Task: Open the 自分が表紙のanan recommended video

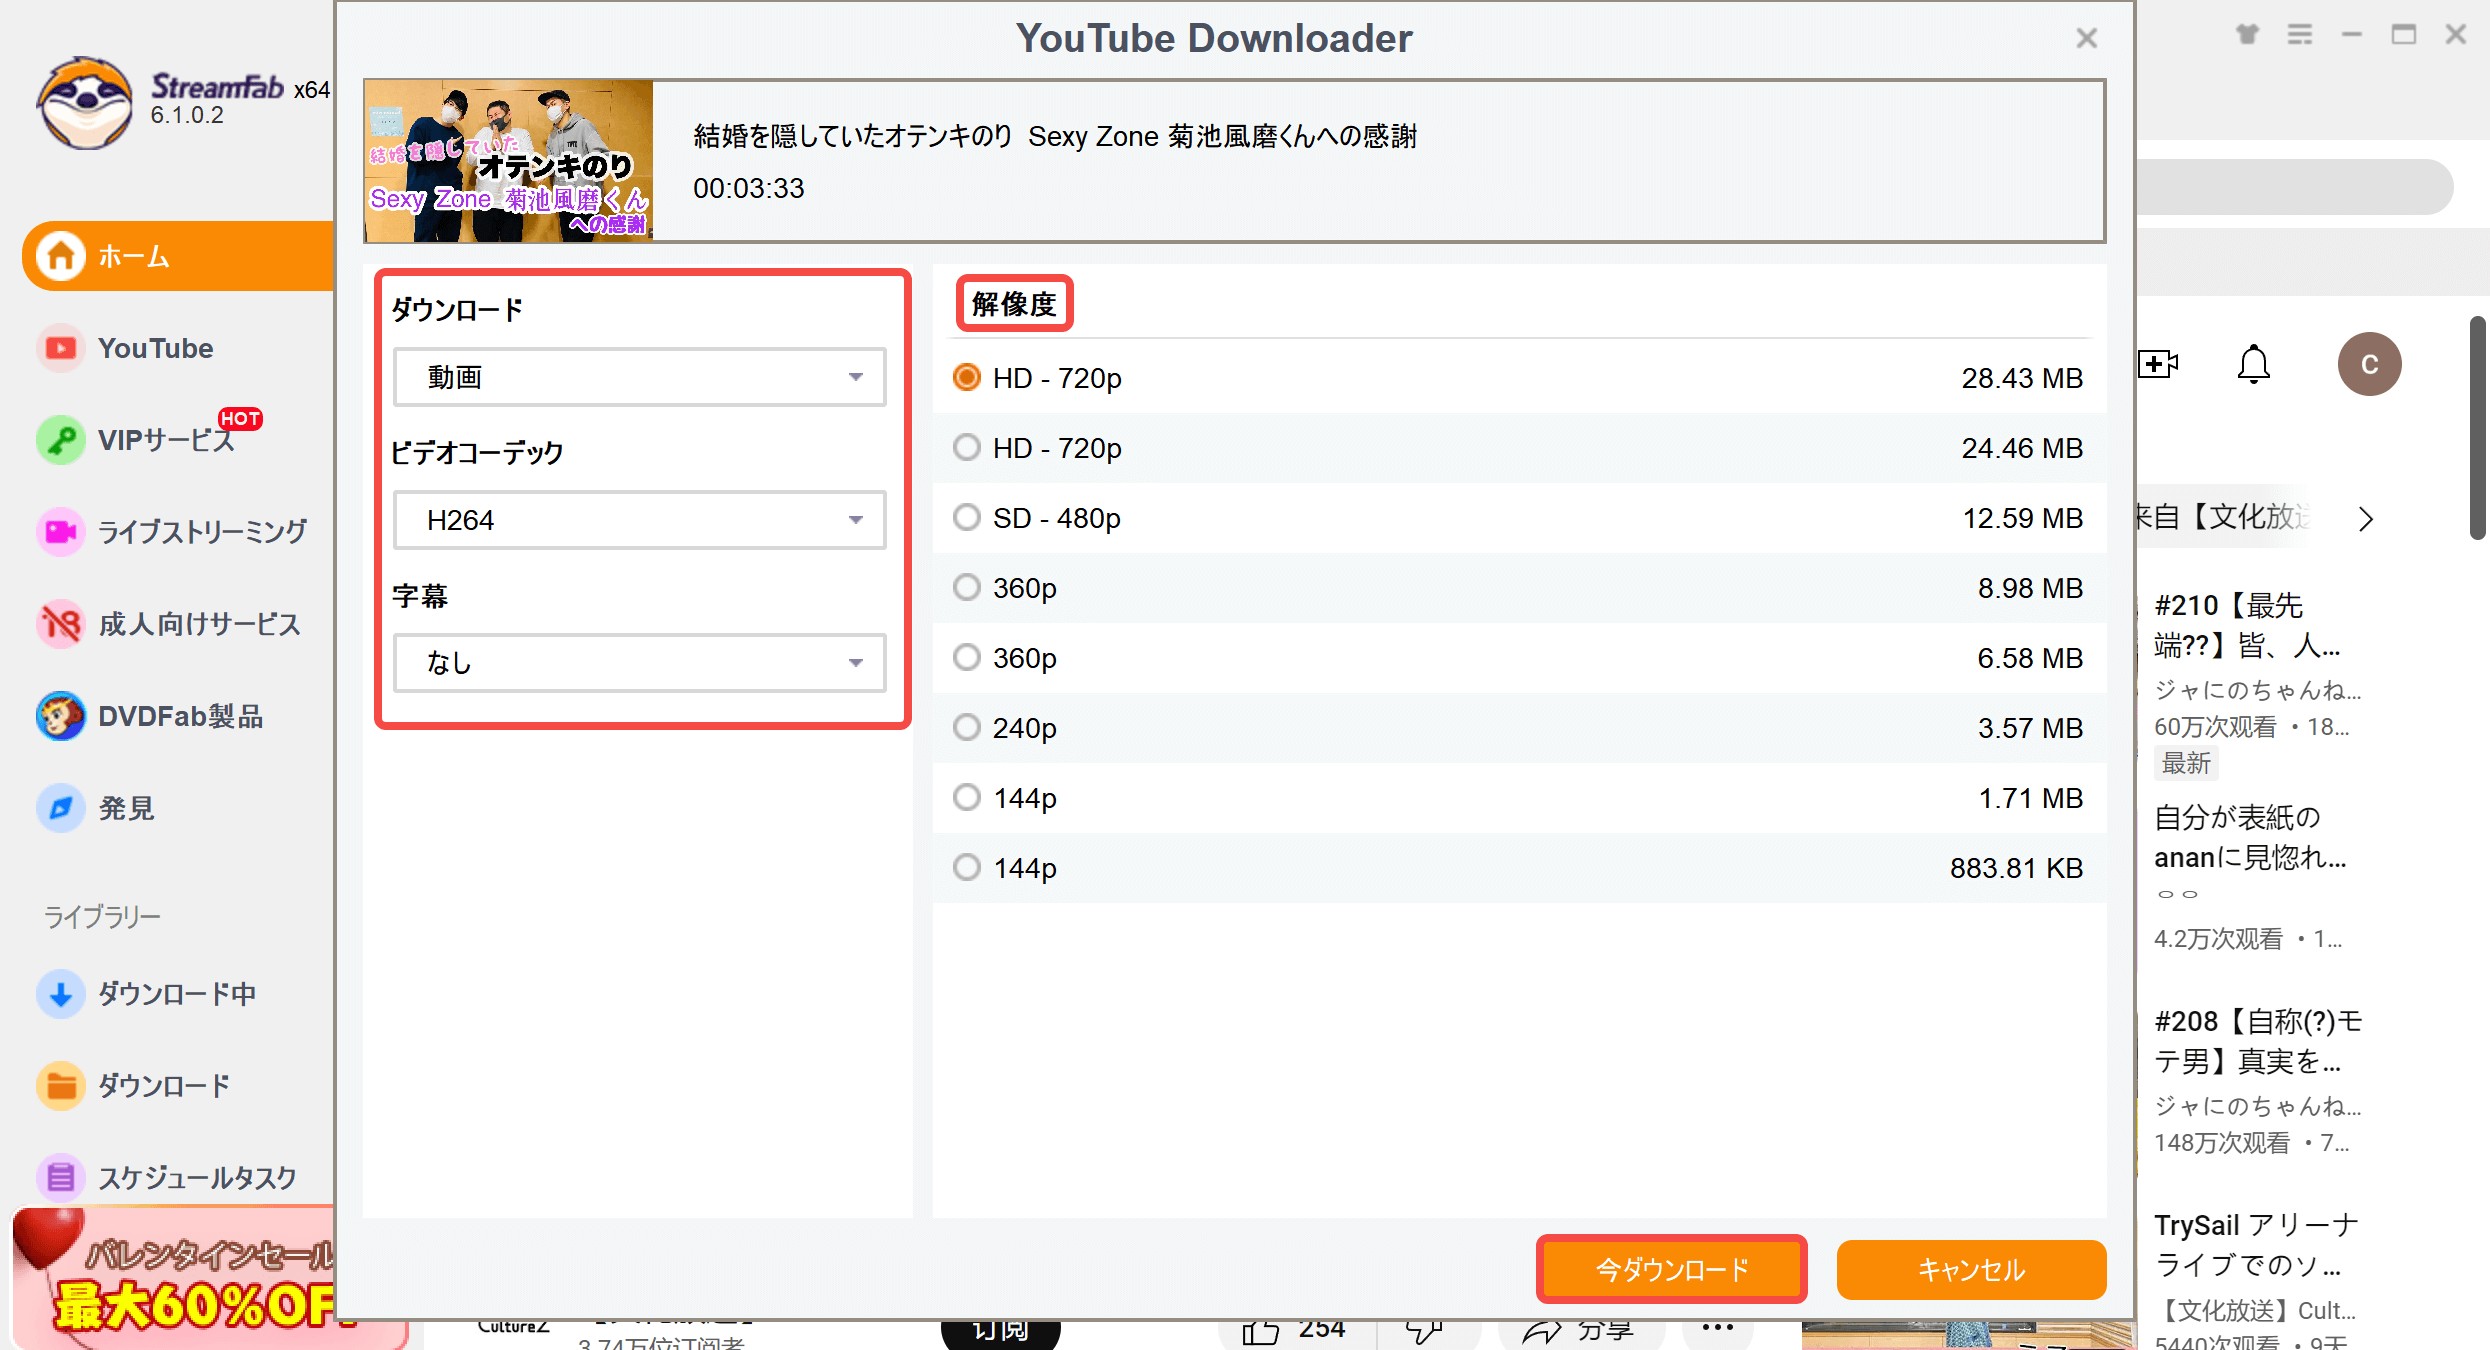Action: 2250,838
